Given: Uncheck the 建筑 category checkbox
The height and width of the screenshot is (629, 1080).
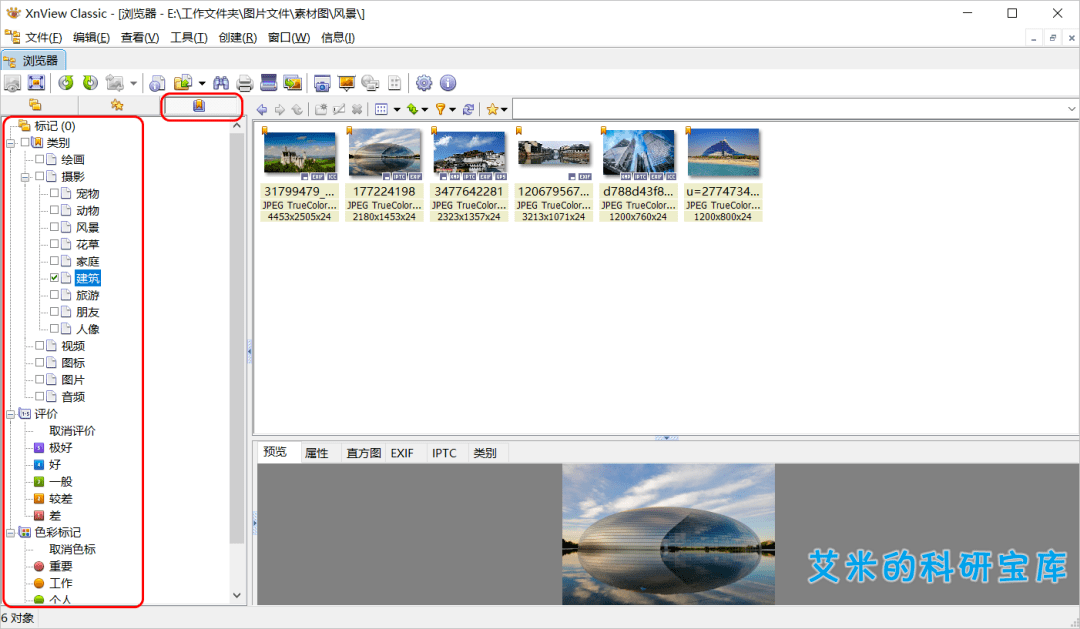Looking at the screenshot, I should [56, 278].
